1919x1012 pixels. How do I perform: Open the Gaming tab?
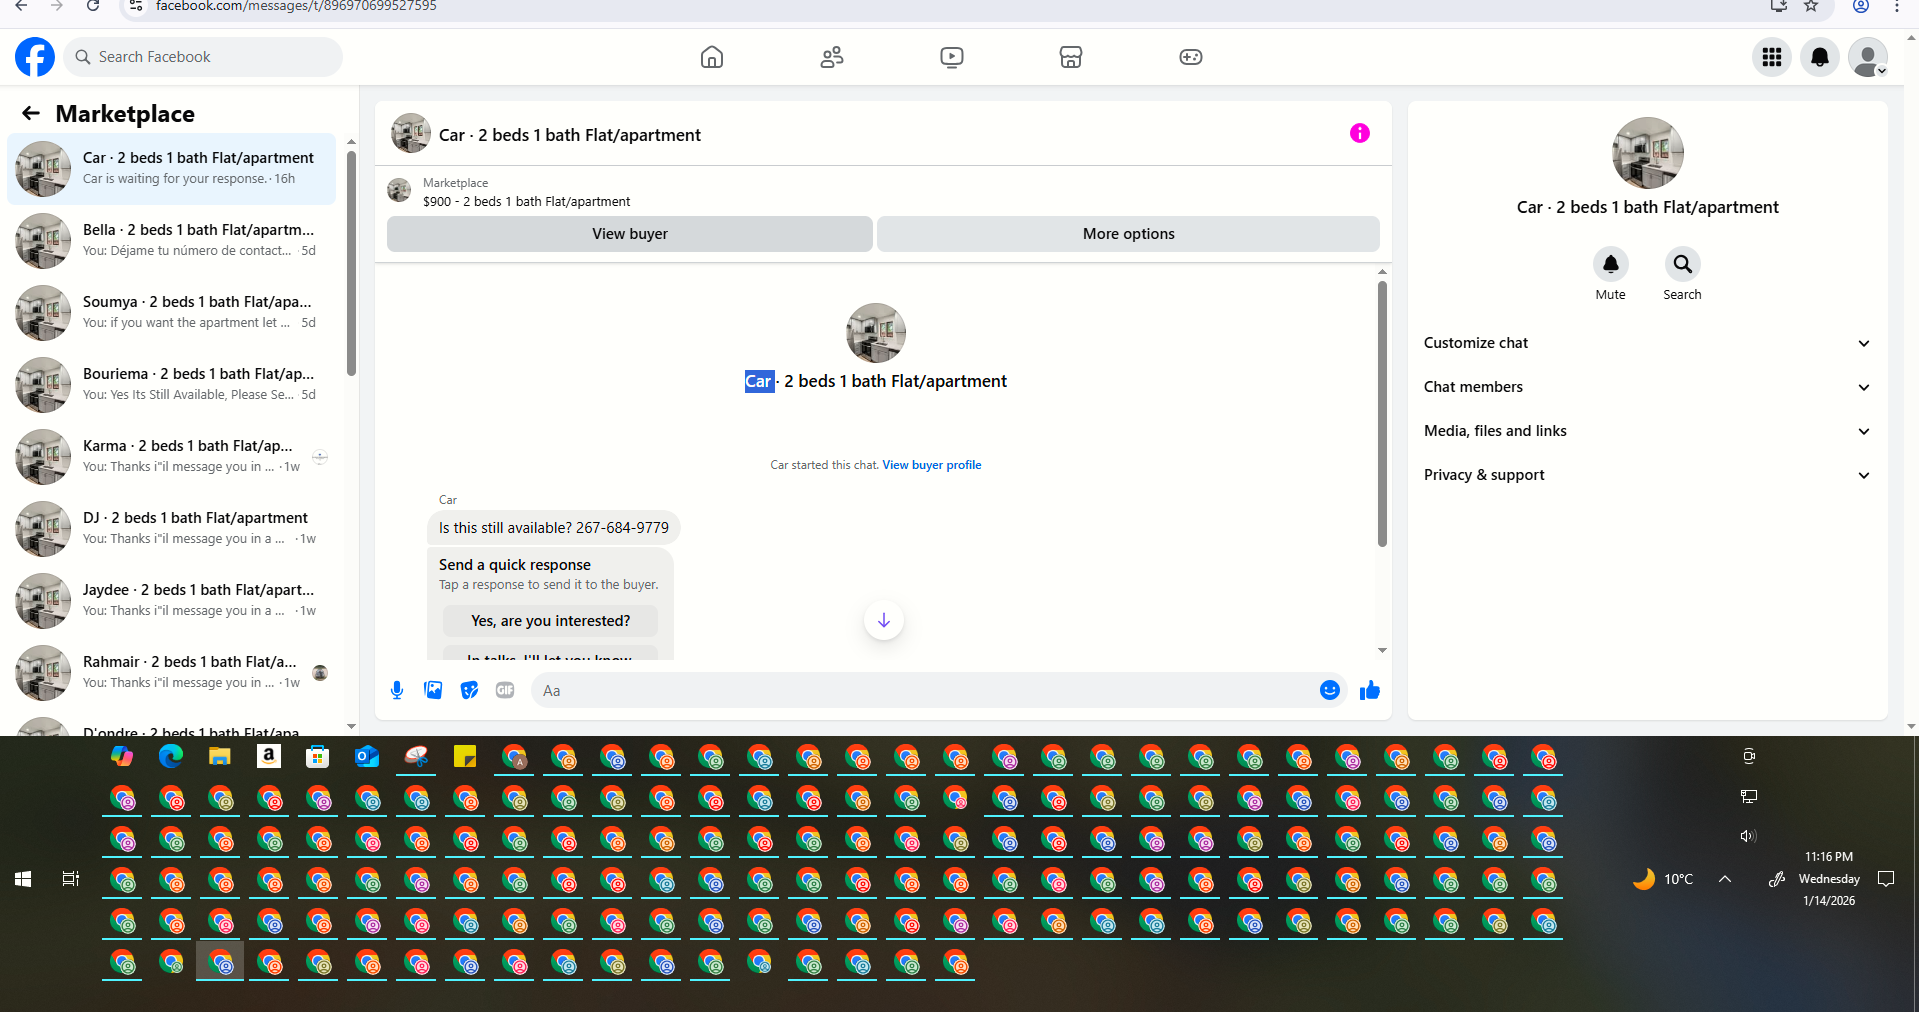point(1191,57)
